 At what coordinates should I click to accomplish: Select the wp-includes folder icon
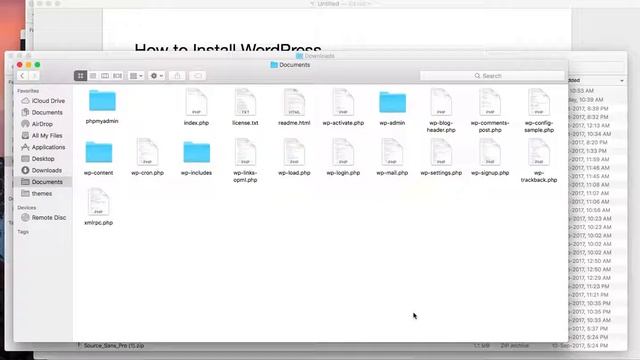pos(196,152)
